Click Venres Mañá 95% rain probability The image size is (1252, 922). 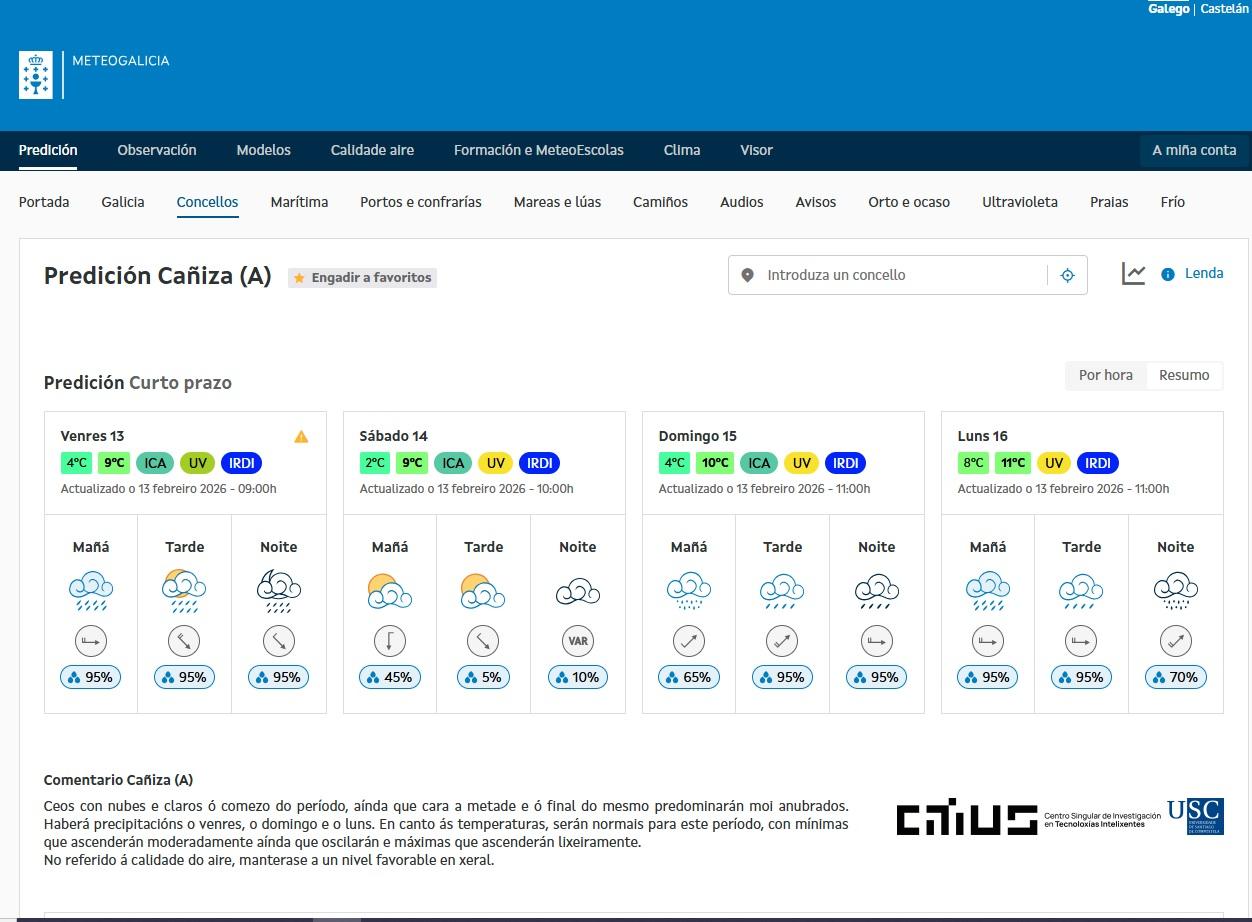coord(91,677)
